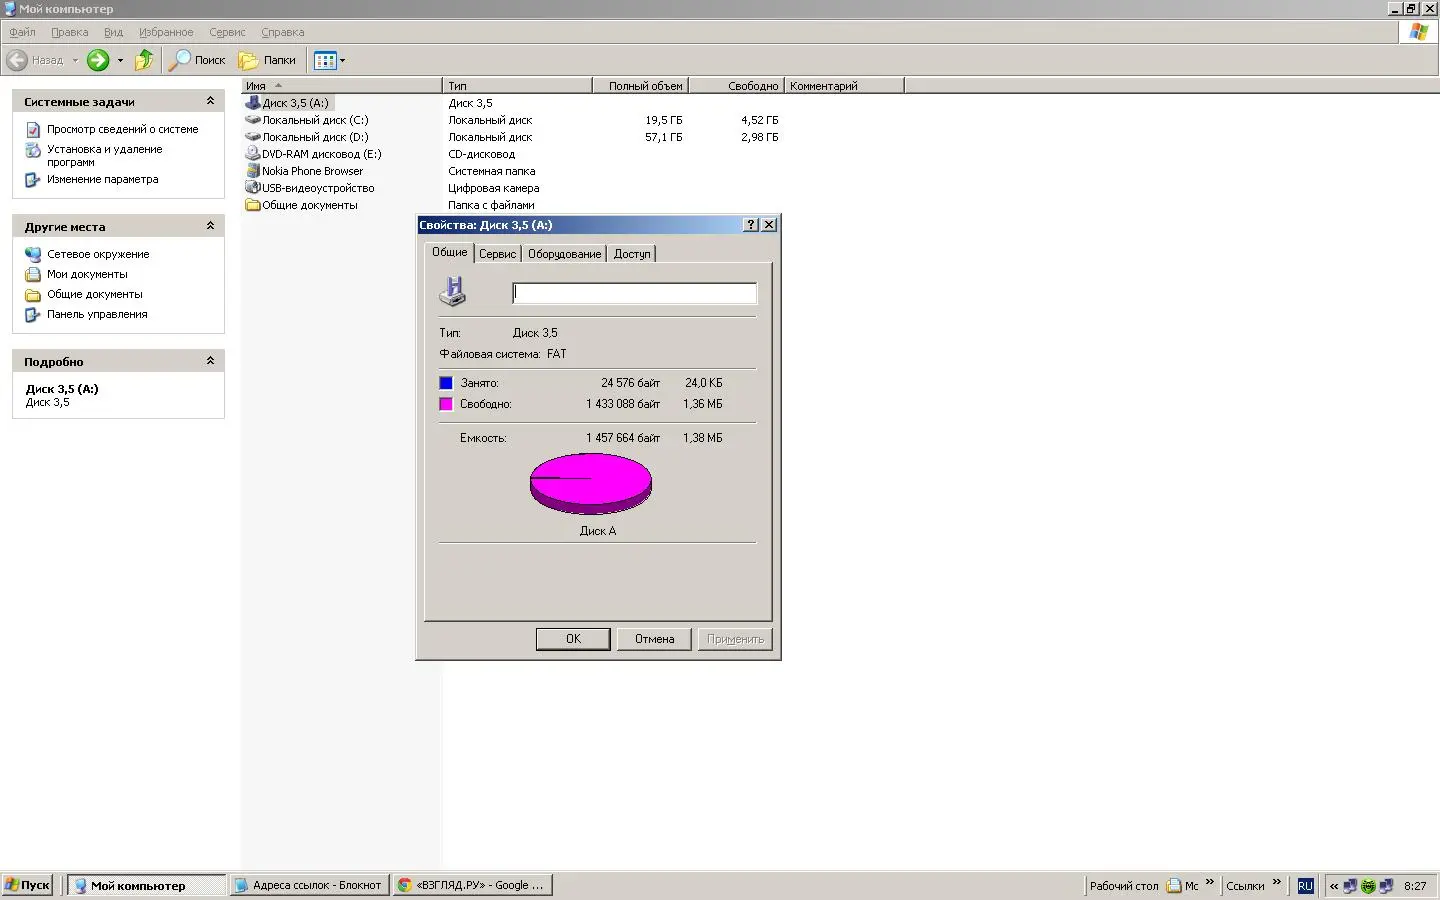Select the Общие tab in the dialog
Viewport: 1440px width, 900px height.
click(449, 252)
